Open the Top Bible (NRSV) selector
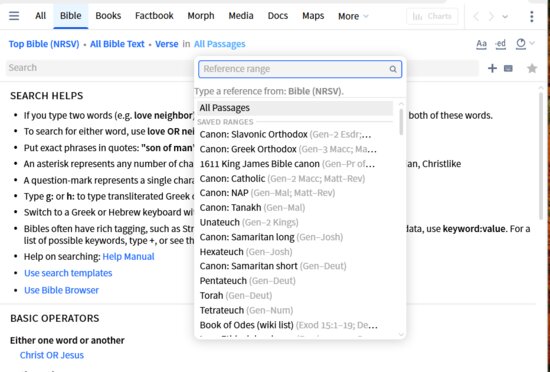550x372 pixels. 44,44
